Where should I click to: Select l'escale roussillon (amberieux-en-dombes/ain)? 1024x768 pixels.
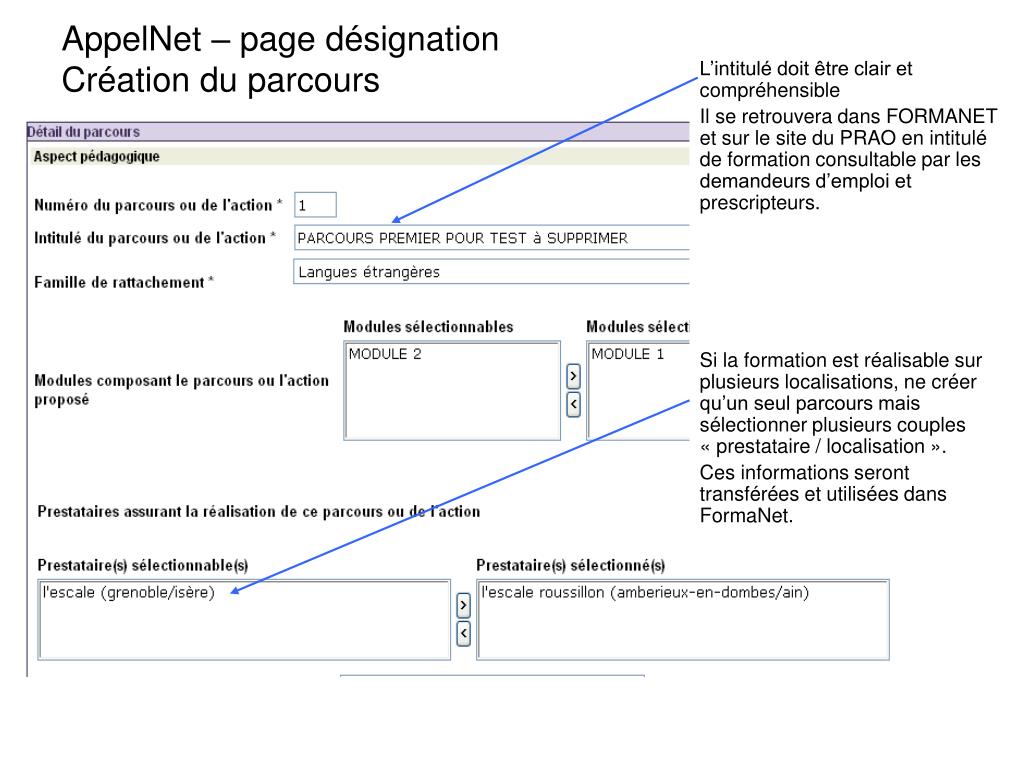pyautogui.click(x=645, y=592)
